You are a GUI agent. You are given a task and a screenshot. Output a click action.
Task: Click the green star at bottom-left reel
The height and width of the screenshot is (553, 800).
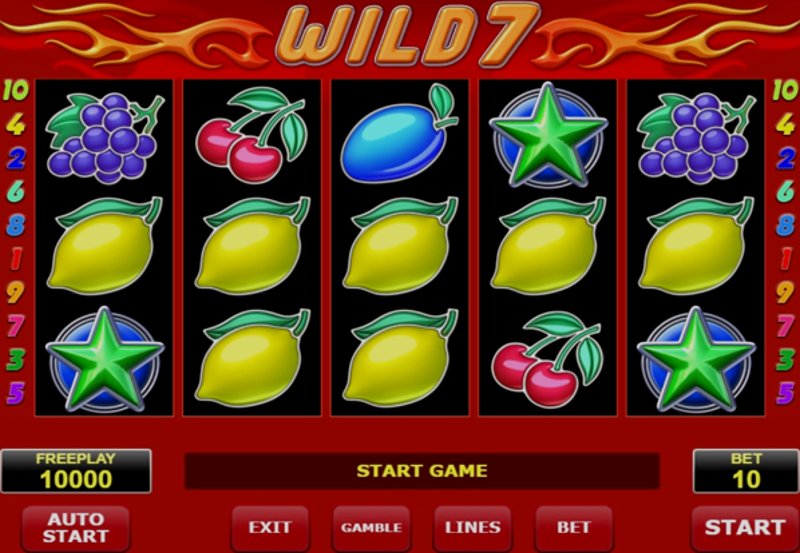105,359
